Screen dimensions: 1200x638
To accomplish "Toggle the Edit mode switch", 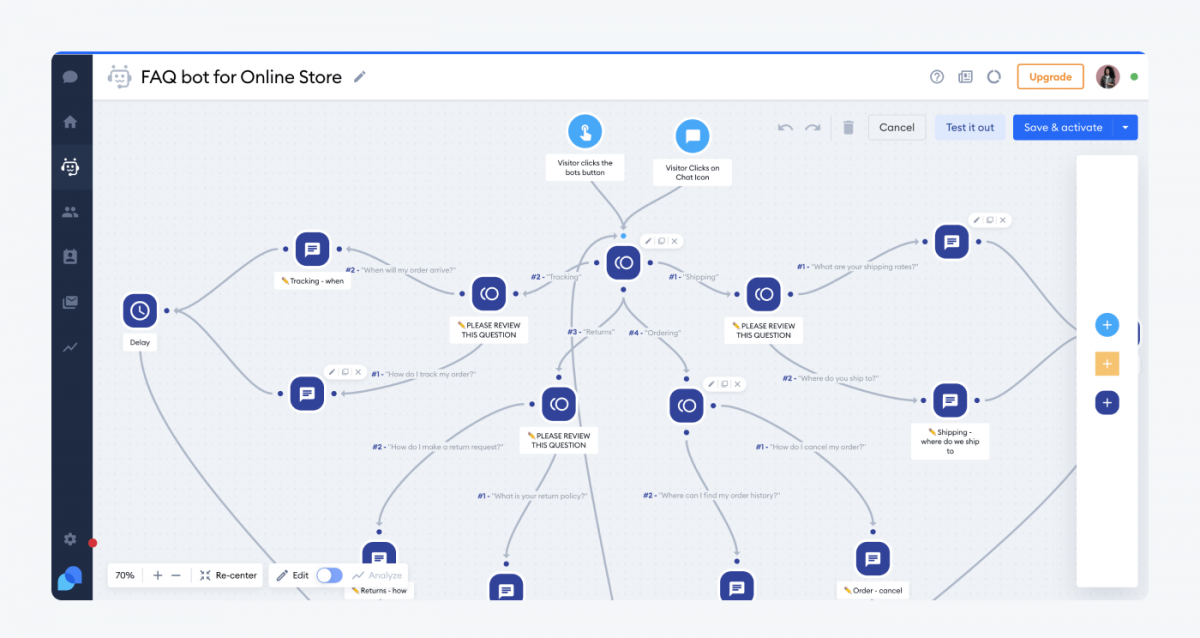I will (330, 575).
